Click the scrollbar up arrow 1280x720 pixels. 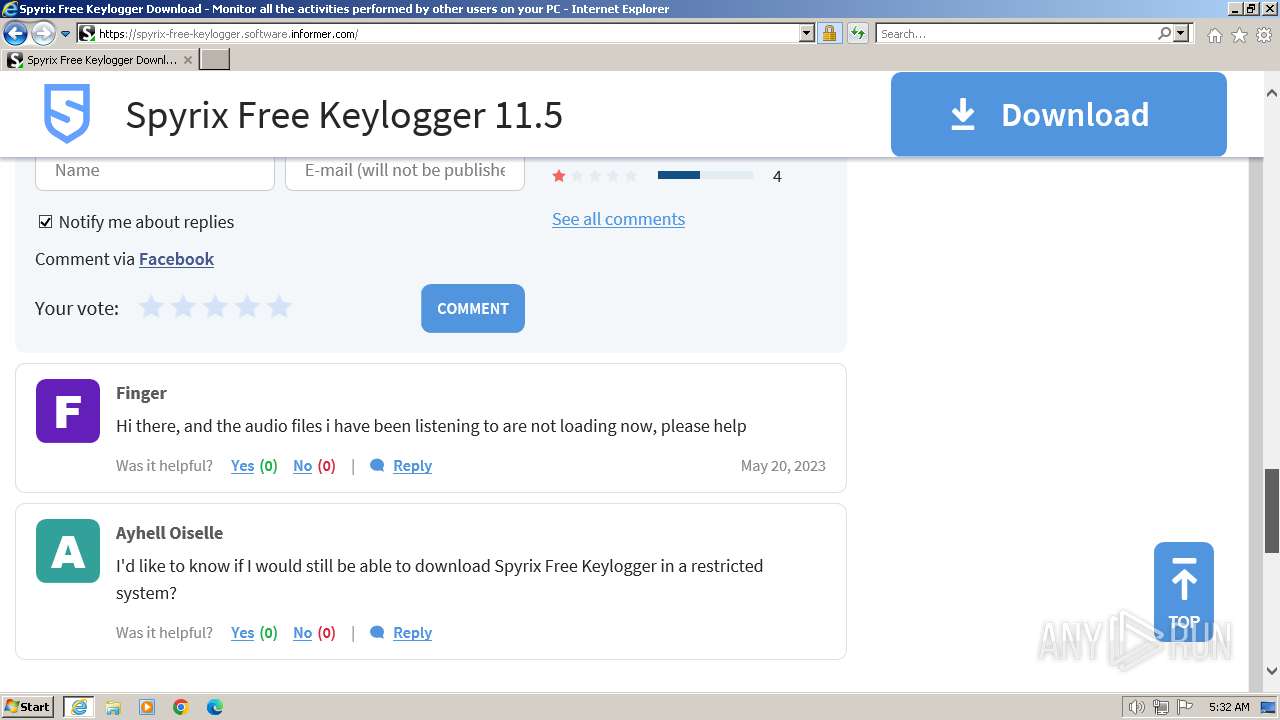[1272, 93]
